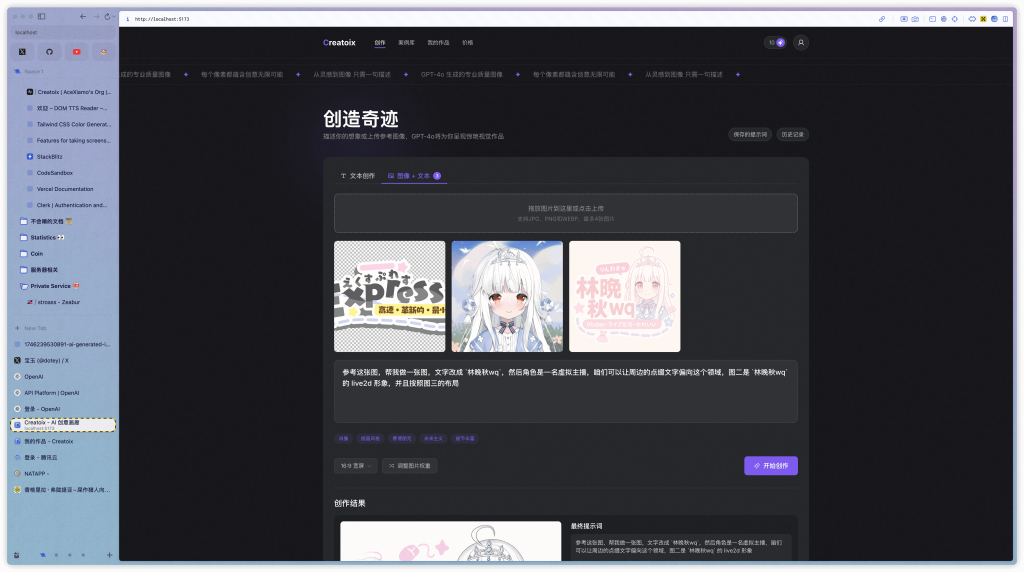
Task: Click the 开始创作 button
Action: (x=770, y=466)
